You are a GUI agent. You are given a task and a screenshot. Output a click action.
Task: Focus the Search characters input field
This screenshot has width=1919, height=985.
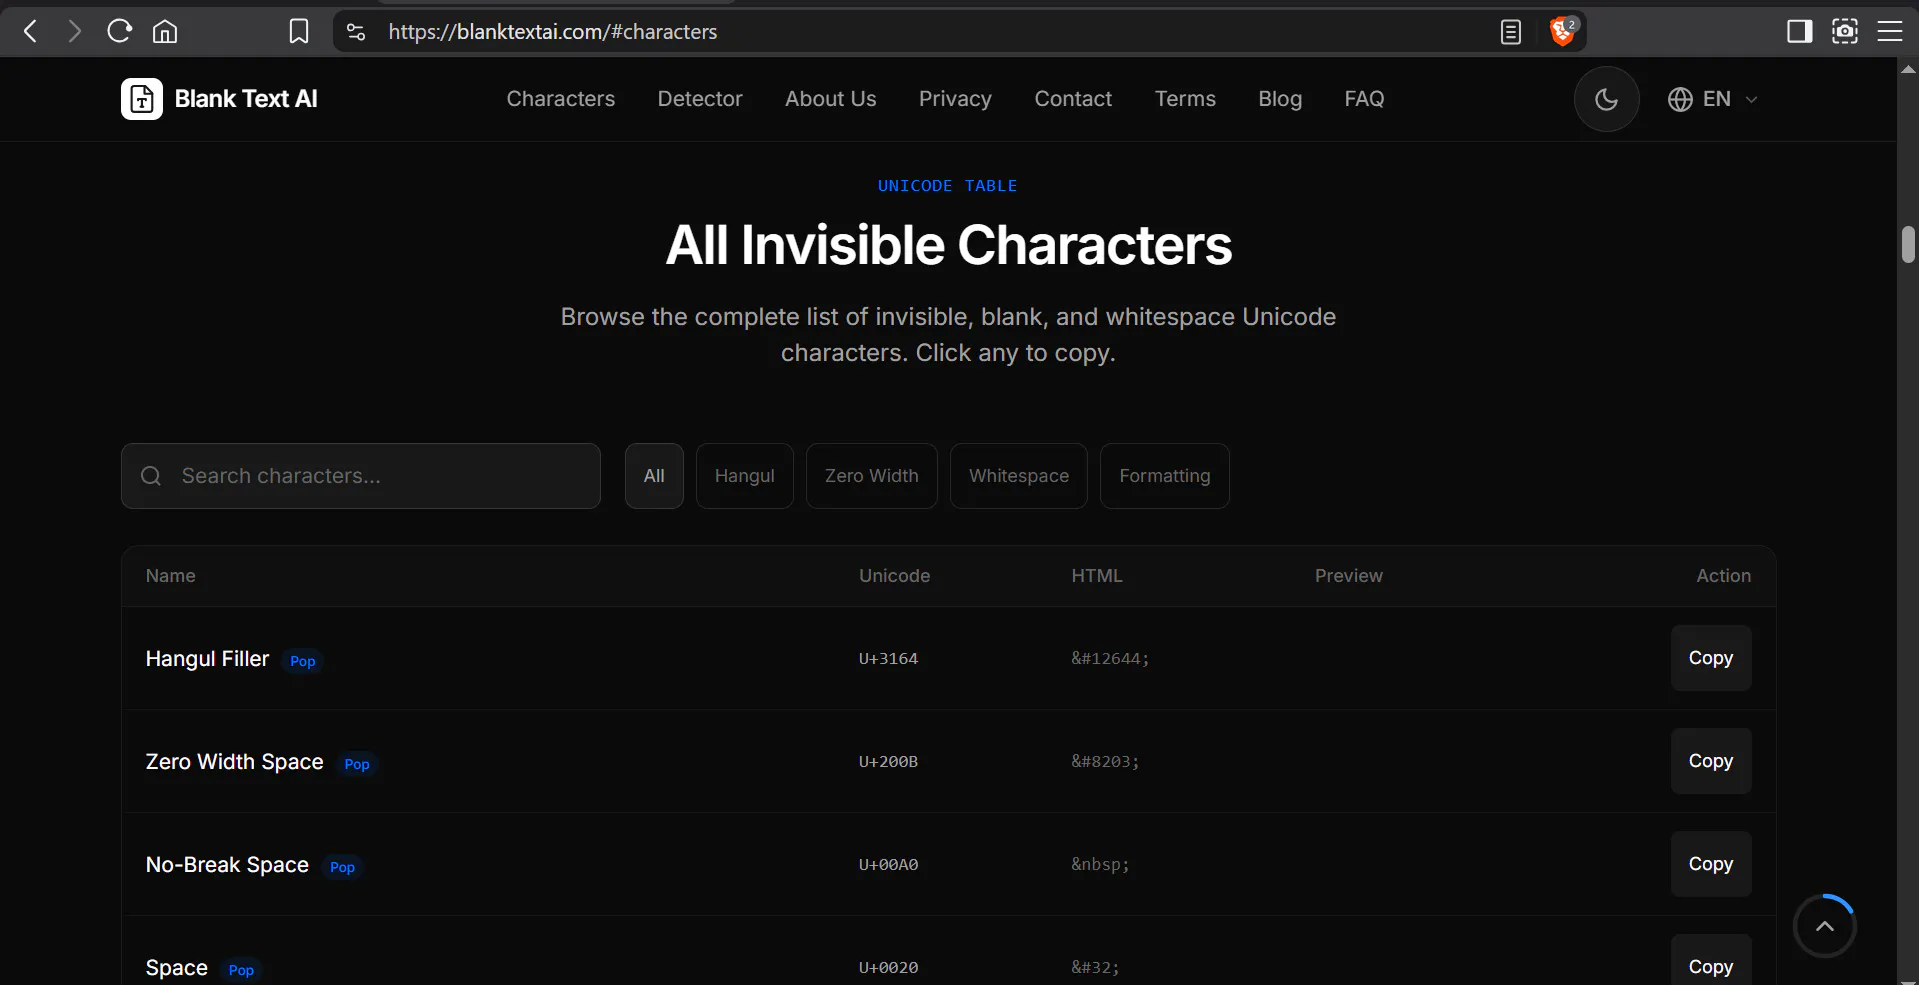coord(361,476)
